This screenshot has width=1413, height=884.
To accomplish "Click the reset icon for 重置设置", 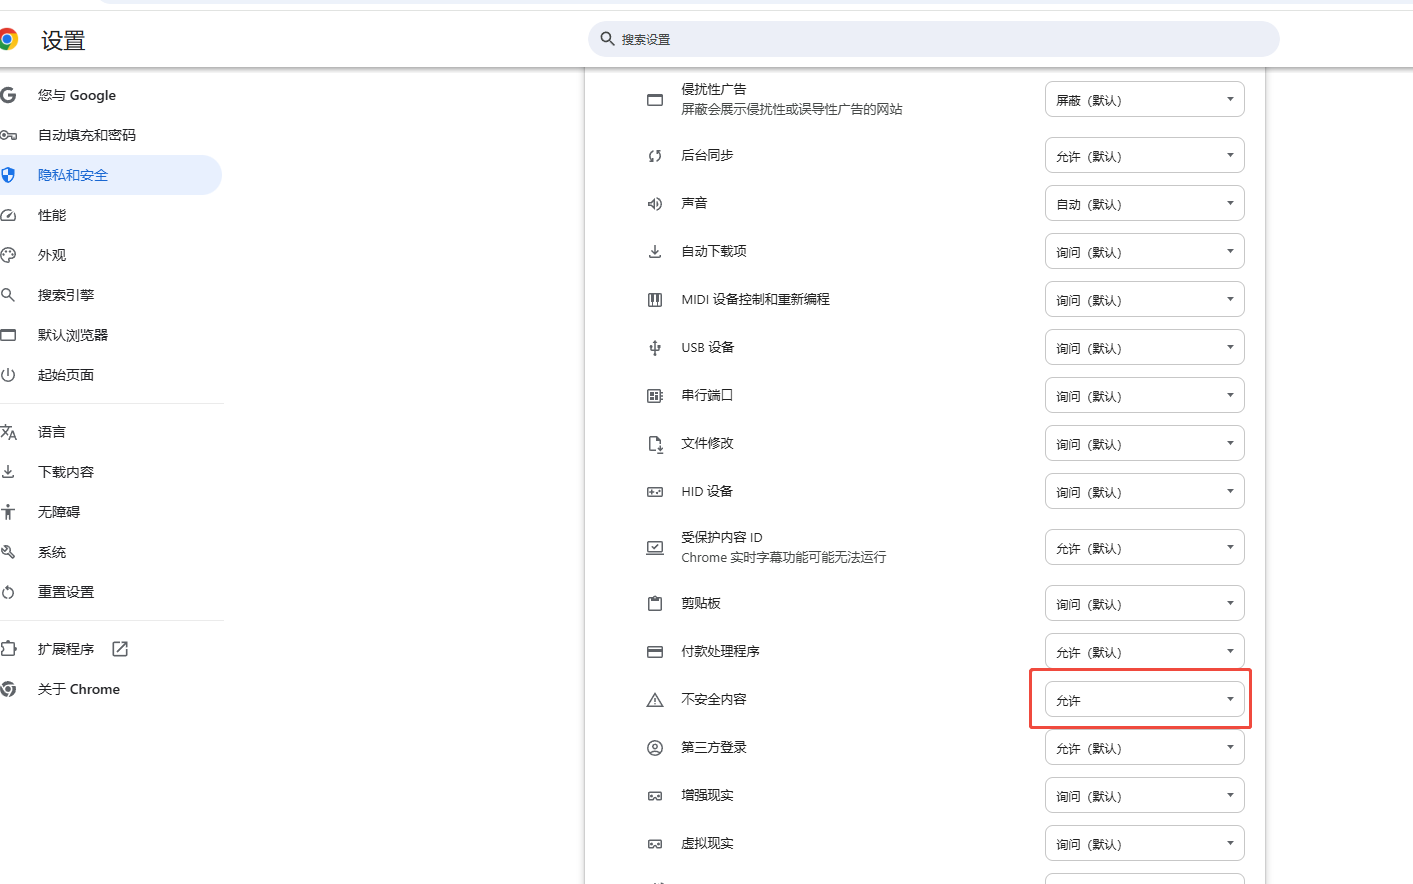I will (x=8, y=592).
